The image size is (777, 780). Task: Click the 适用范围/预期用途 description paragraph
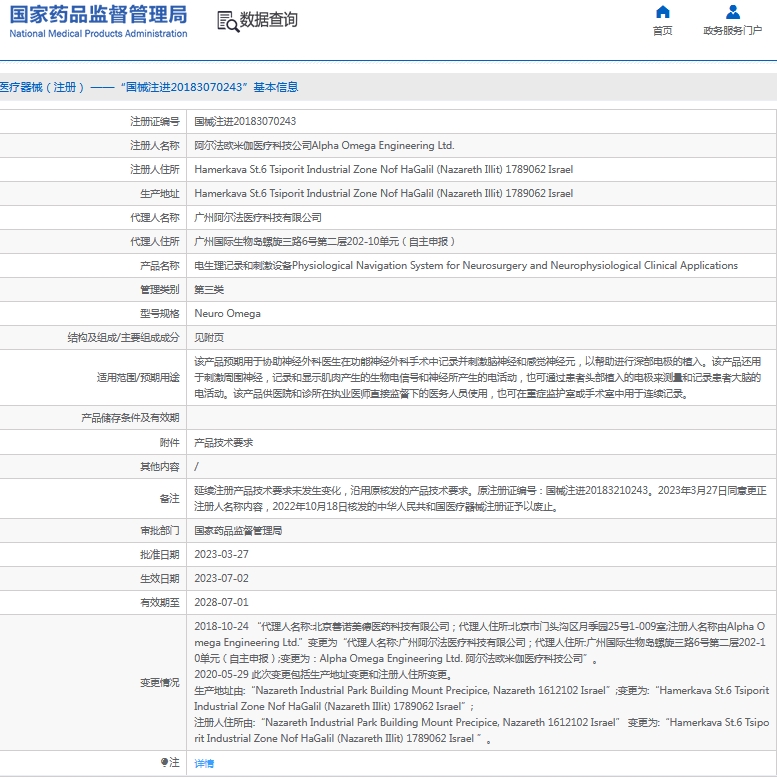(478, 378)
